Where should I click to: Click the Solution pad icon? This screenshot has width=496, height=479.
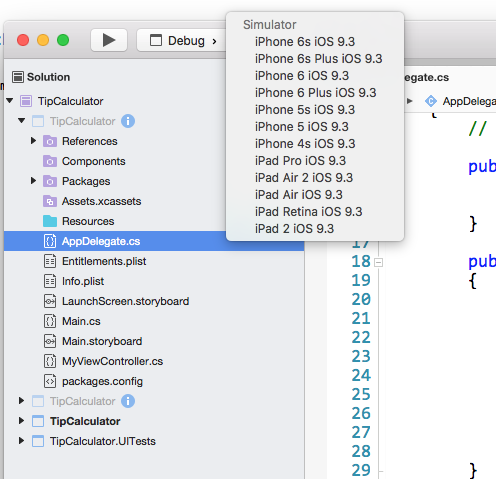coord(18,77)
